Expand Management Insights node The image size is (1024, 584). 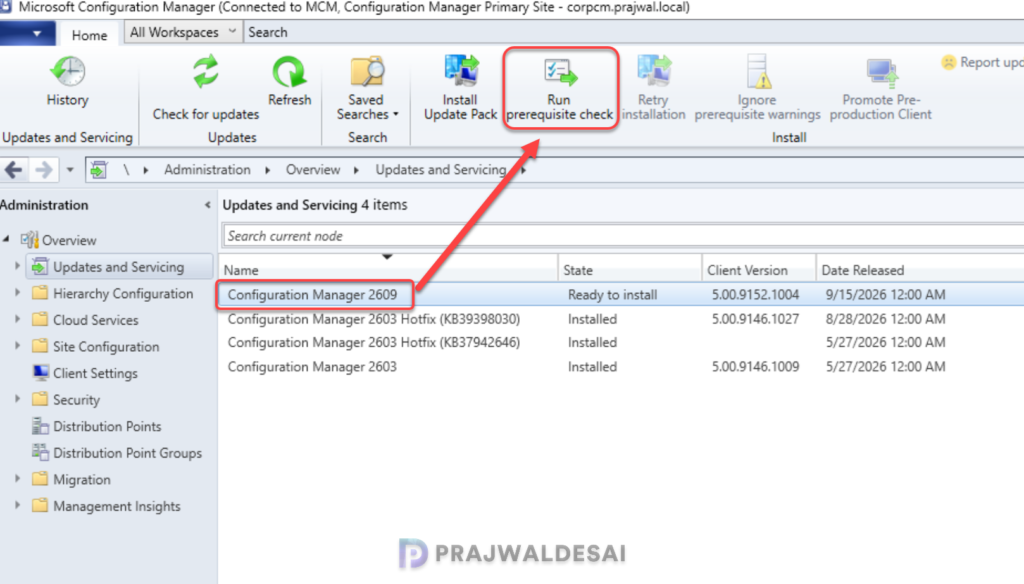(x=18, y=506)
